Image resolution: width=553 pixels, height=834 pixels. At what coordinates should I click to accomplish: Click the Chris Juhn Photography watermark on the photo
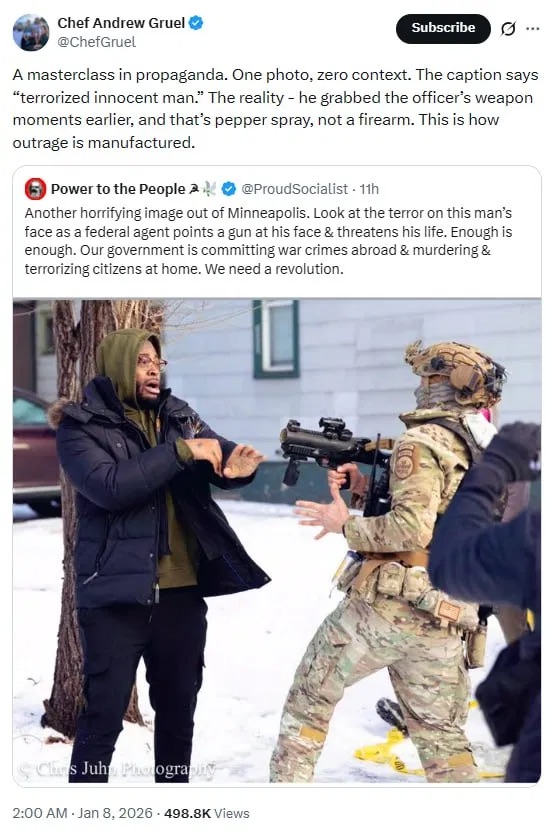(117, 769)
